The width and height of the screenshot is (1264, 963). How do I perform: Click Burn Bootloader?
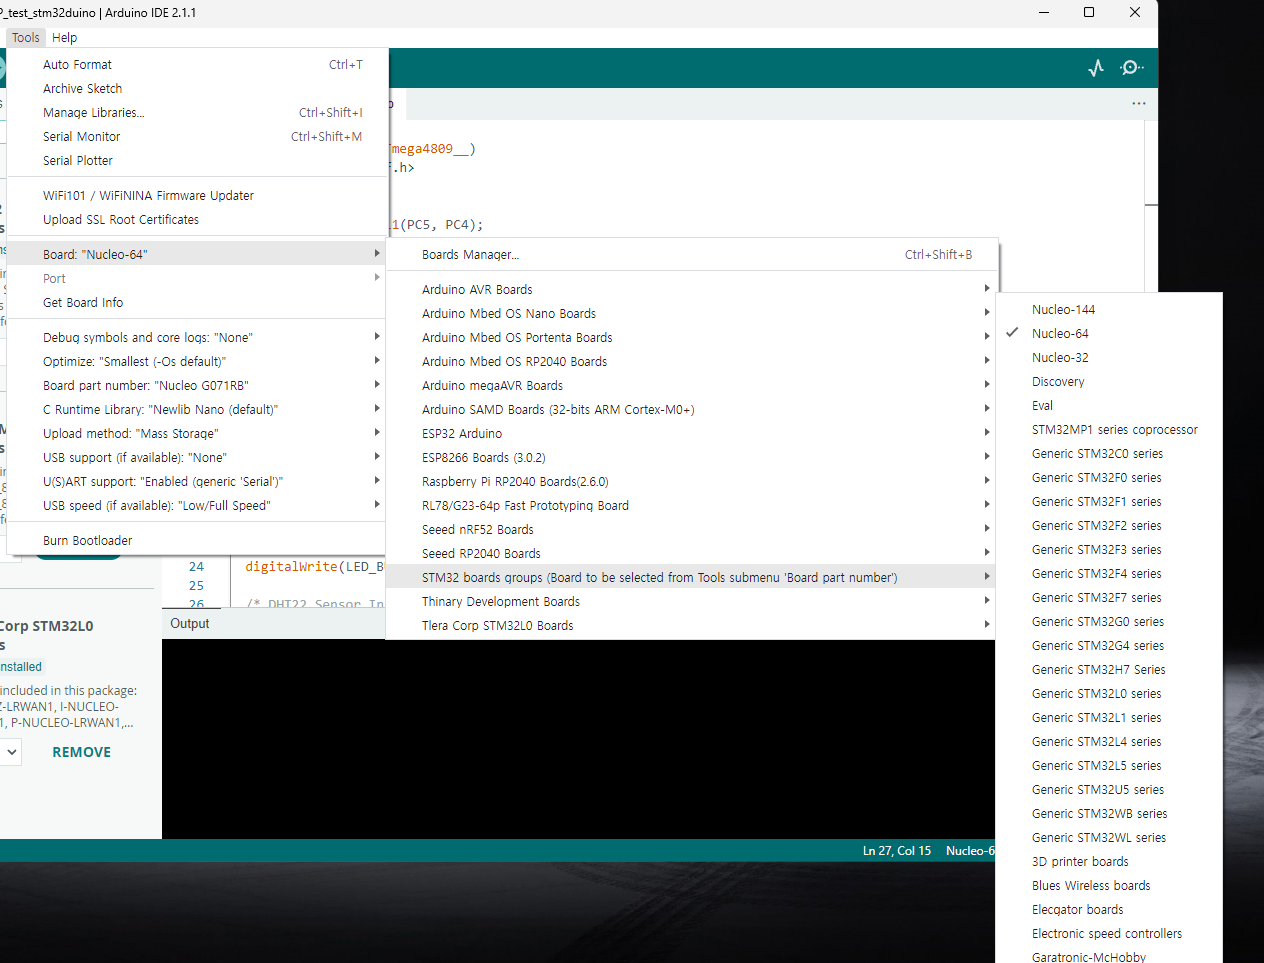tap(197, 541)
